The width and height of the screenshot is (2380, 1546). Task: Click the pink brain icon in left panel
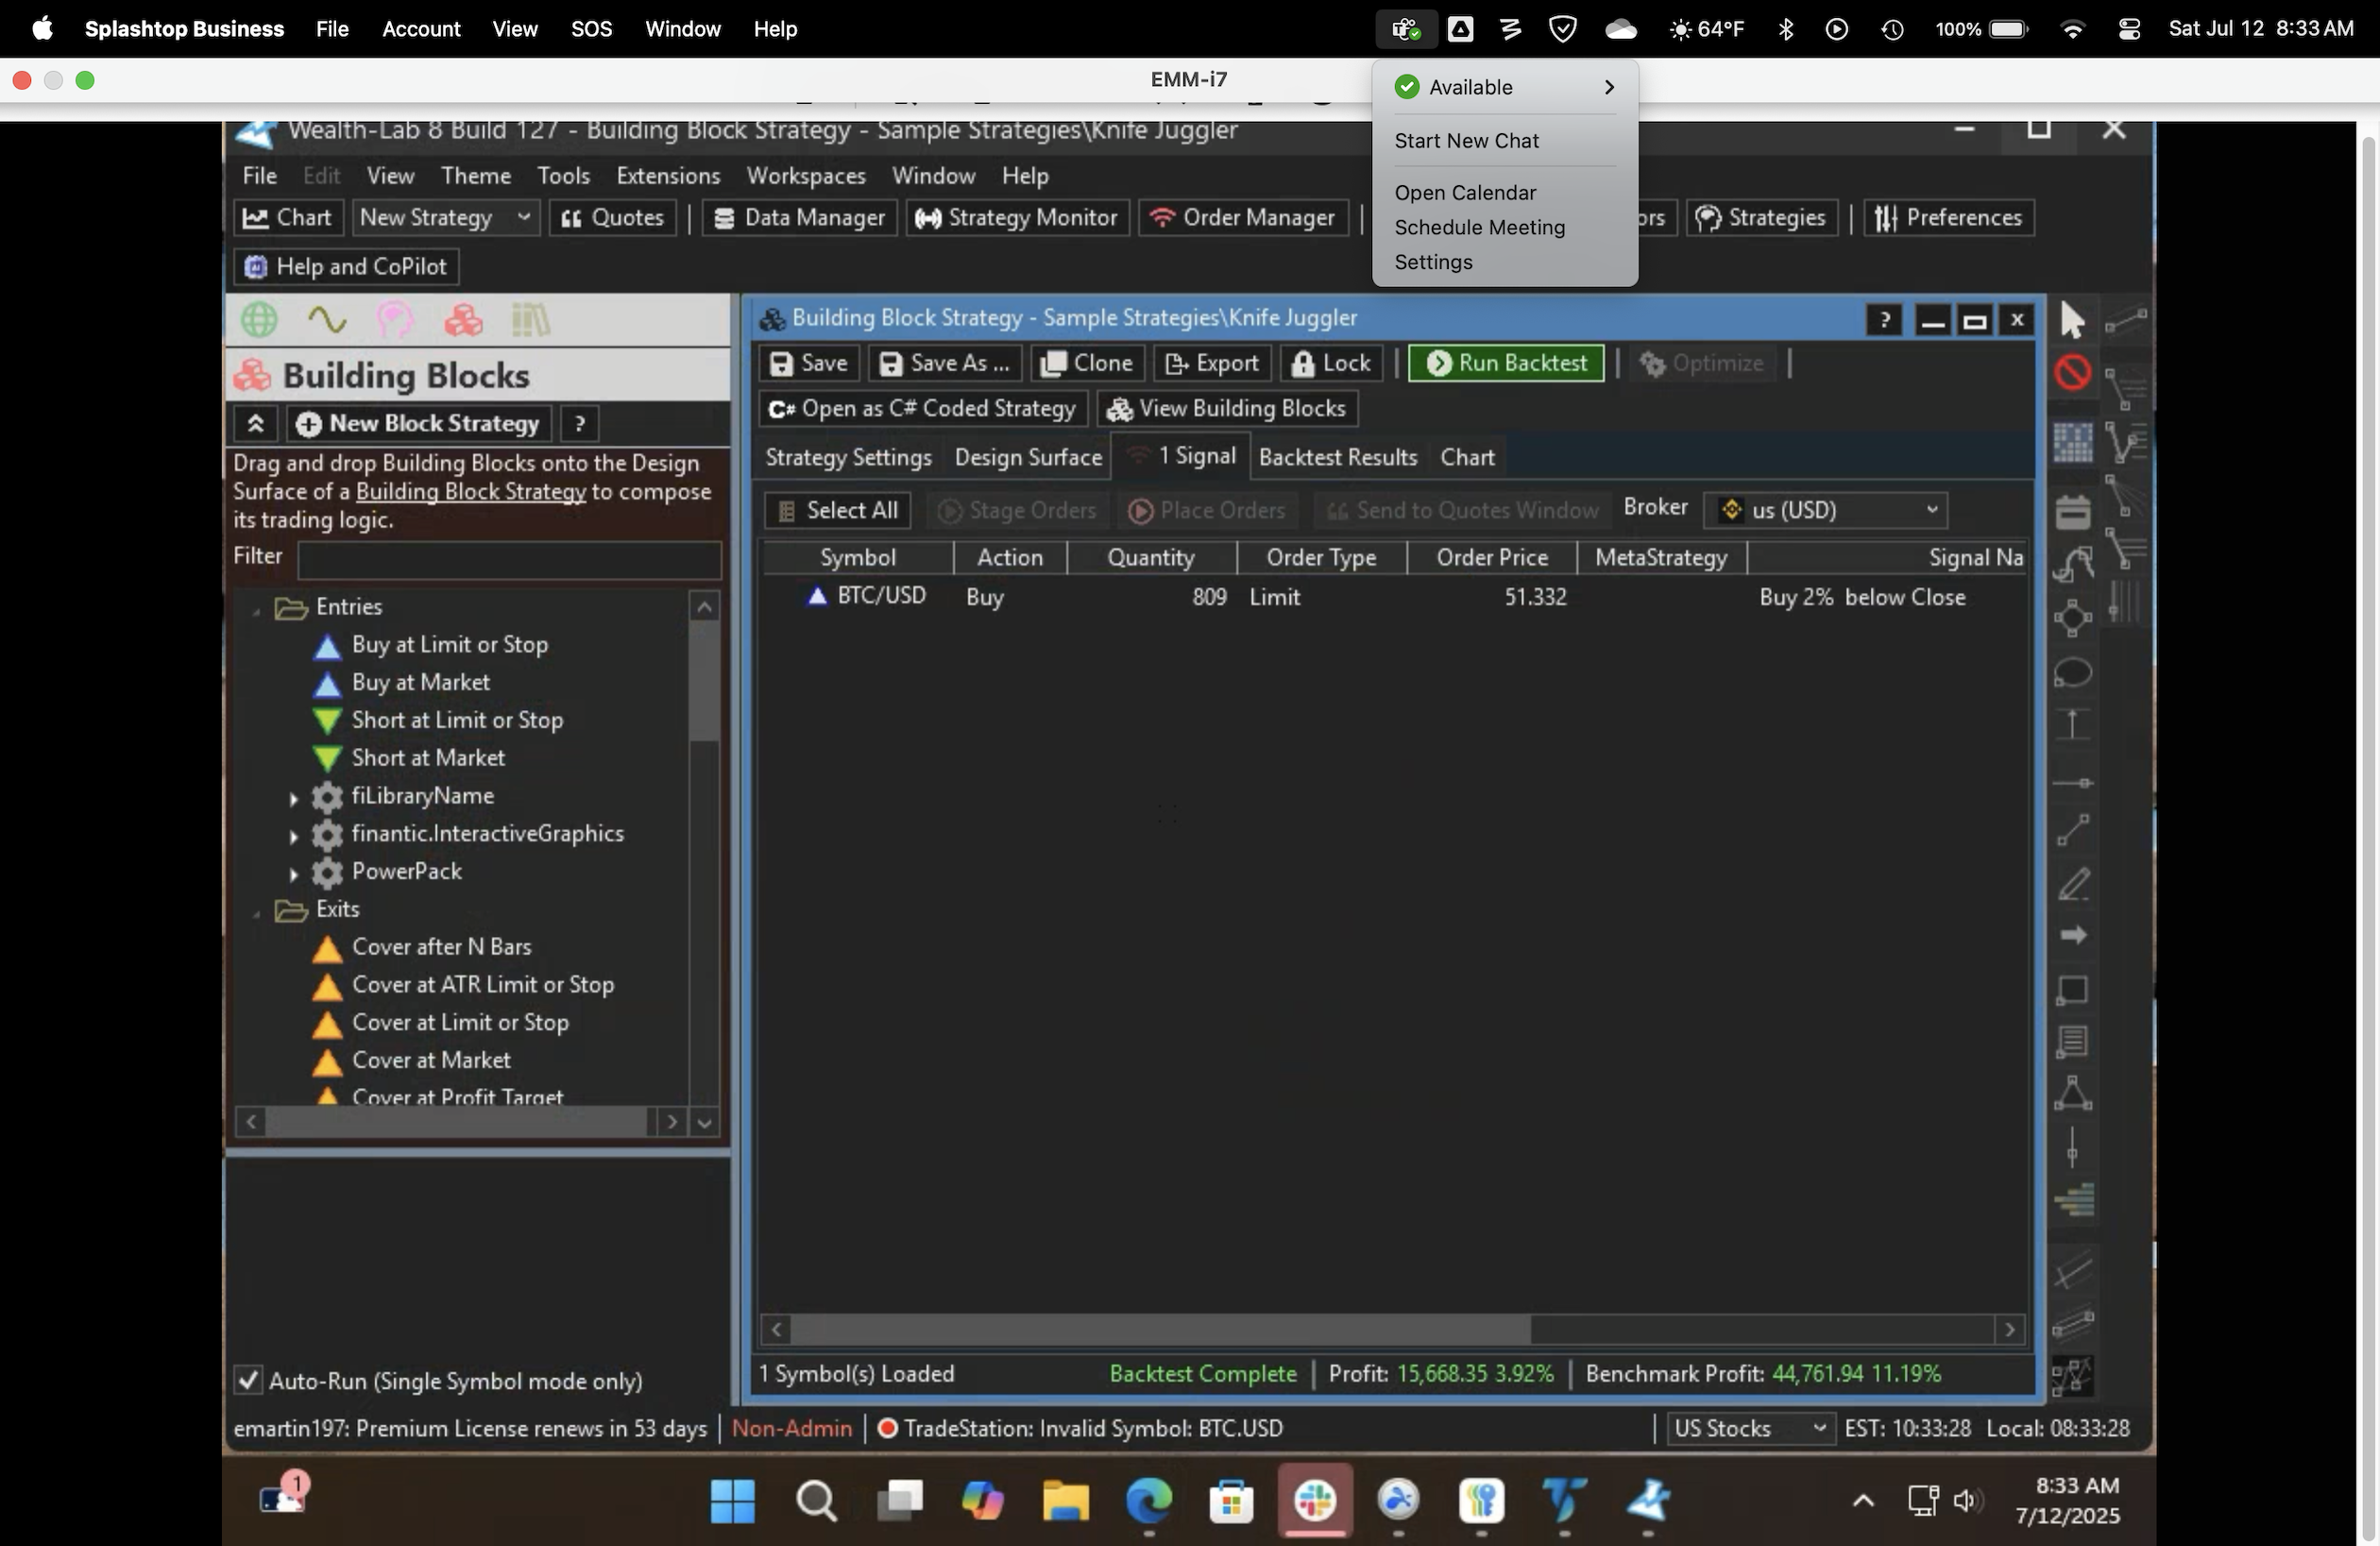[394, 320]
